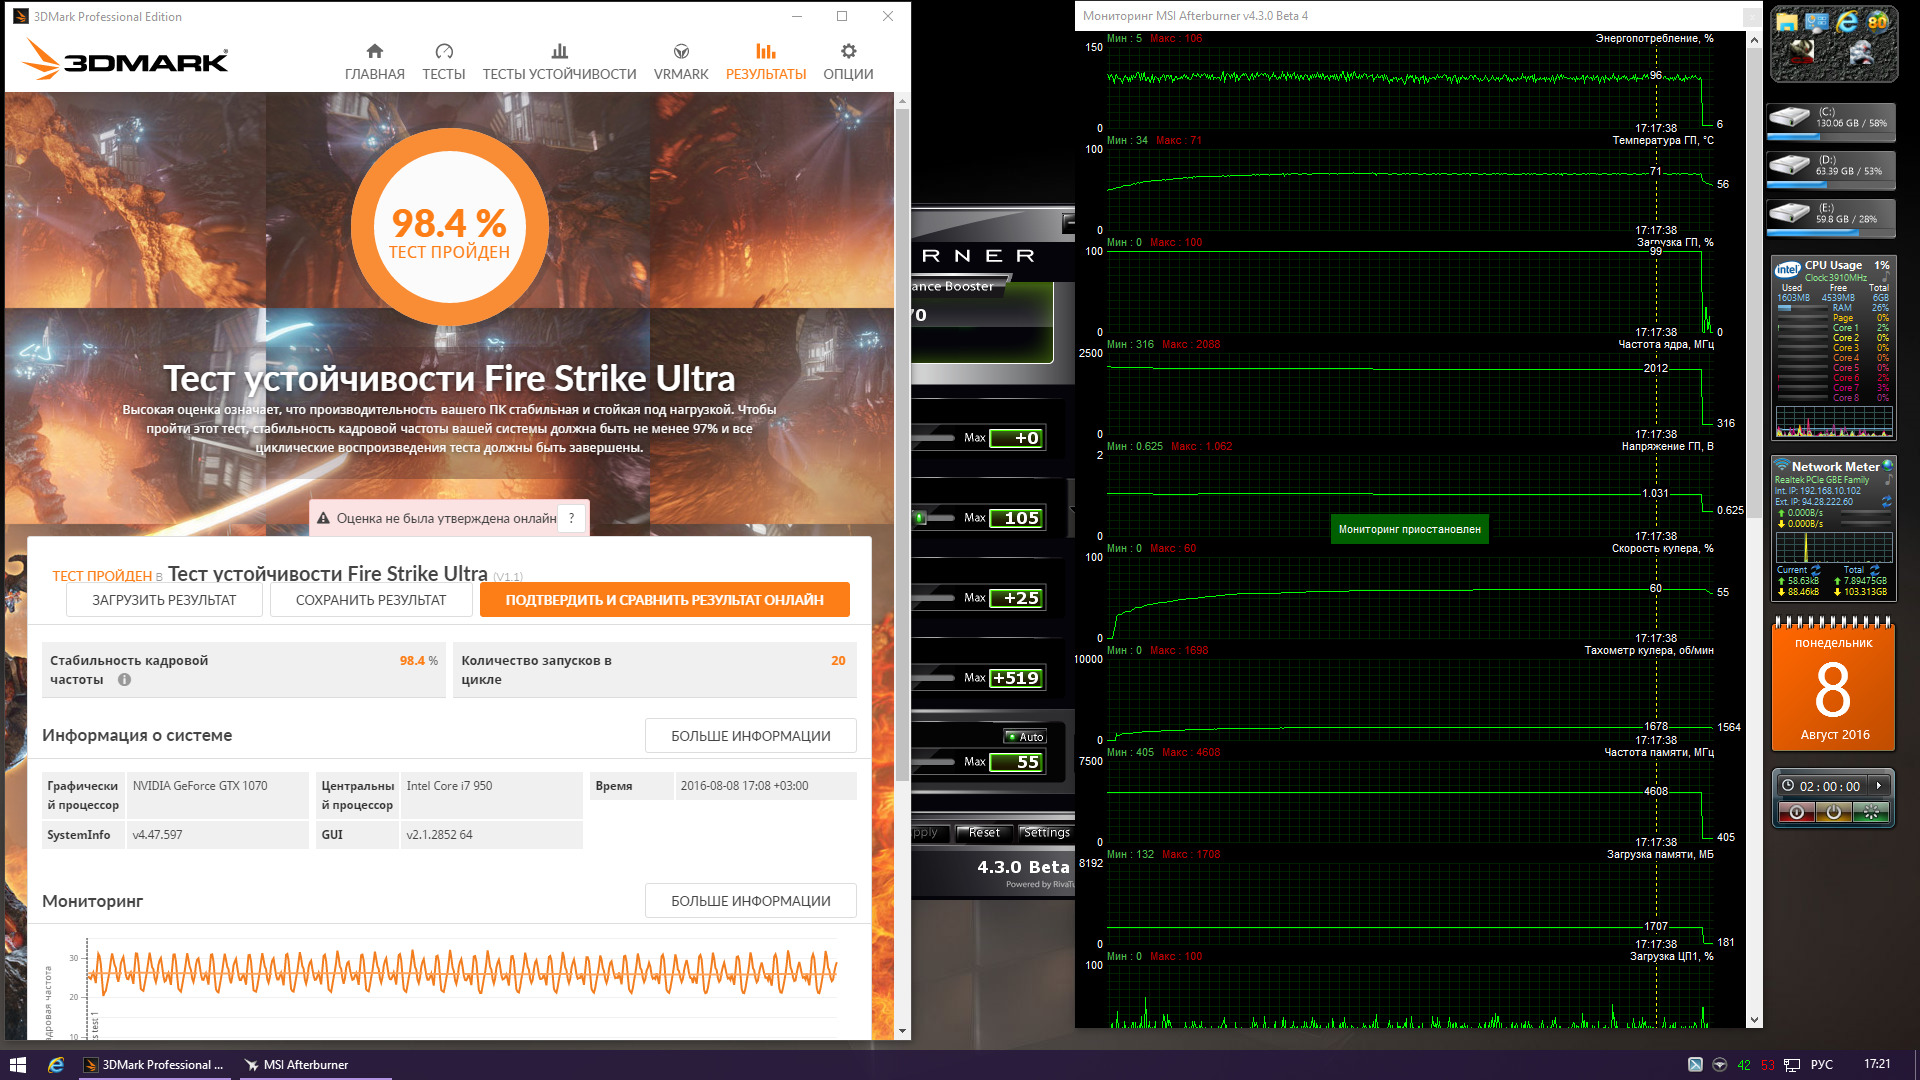Image resolution: width=1920 pixels, height=1080 pixels.
Task: Click the frame rate stability info icon
Action: click(125, 680)
